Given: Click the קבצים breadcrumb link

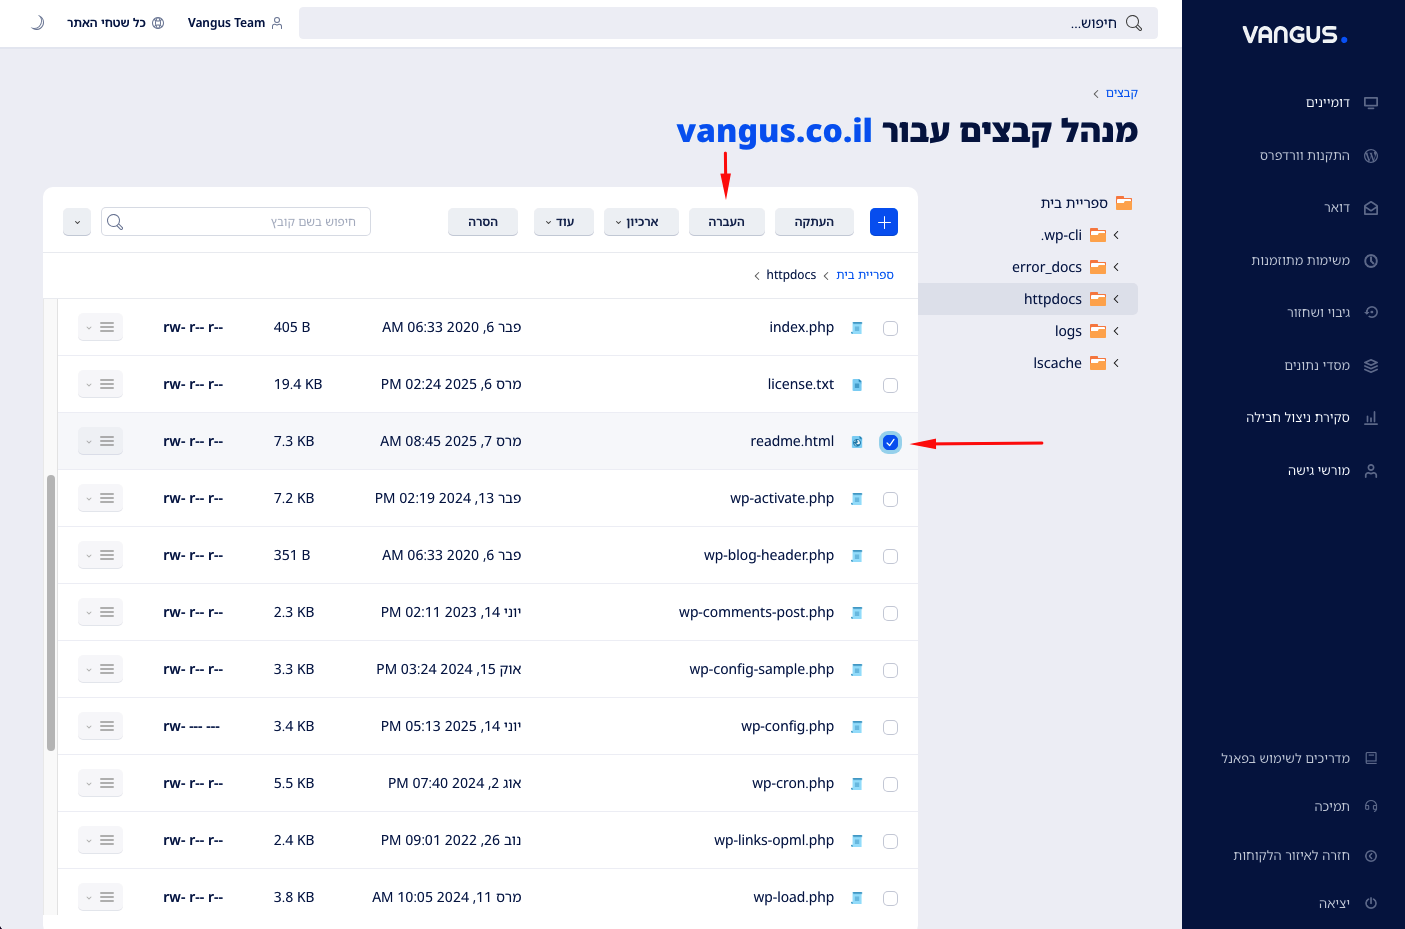Looking at the screenshot, I should [1122, 93].
